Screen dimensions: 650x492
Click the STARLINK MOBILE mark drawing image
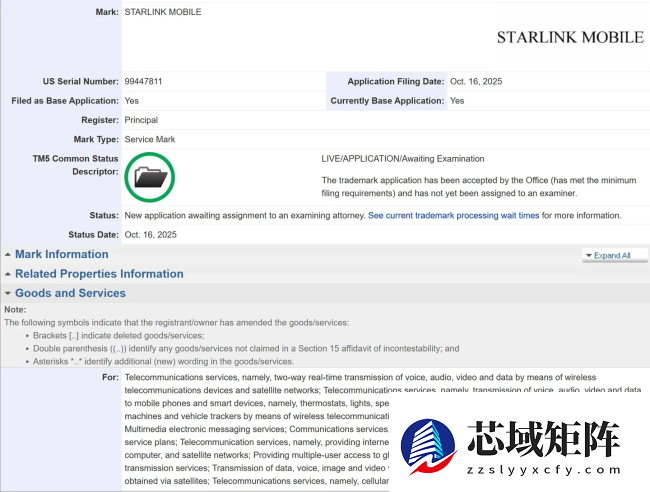click(569, 37)
